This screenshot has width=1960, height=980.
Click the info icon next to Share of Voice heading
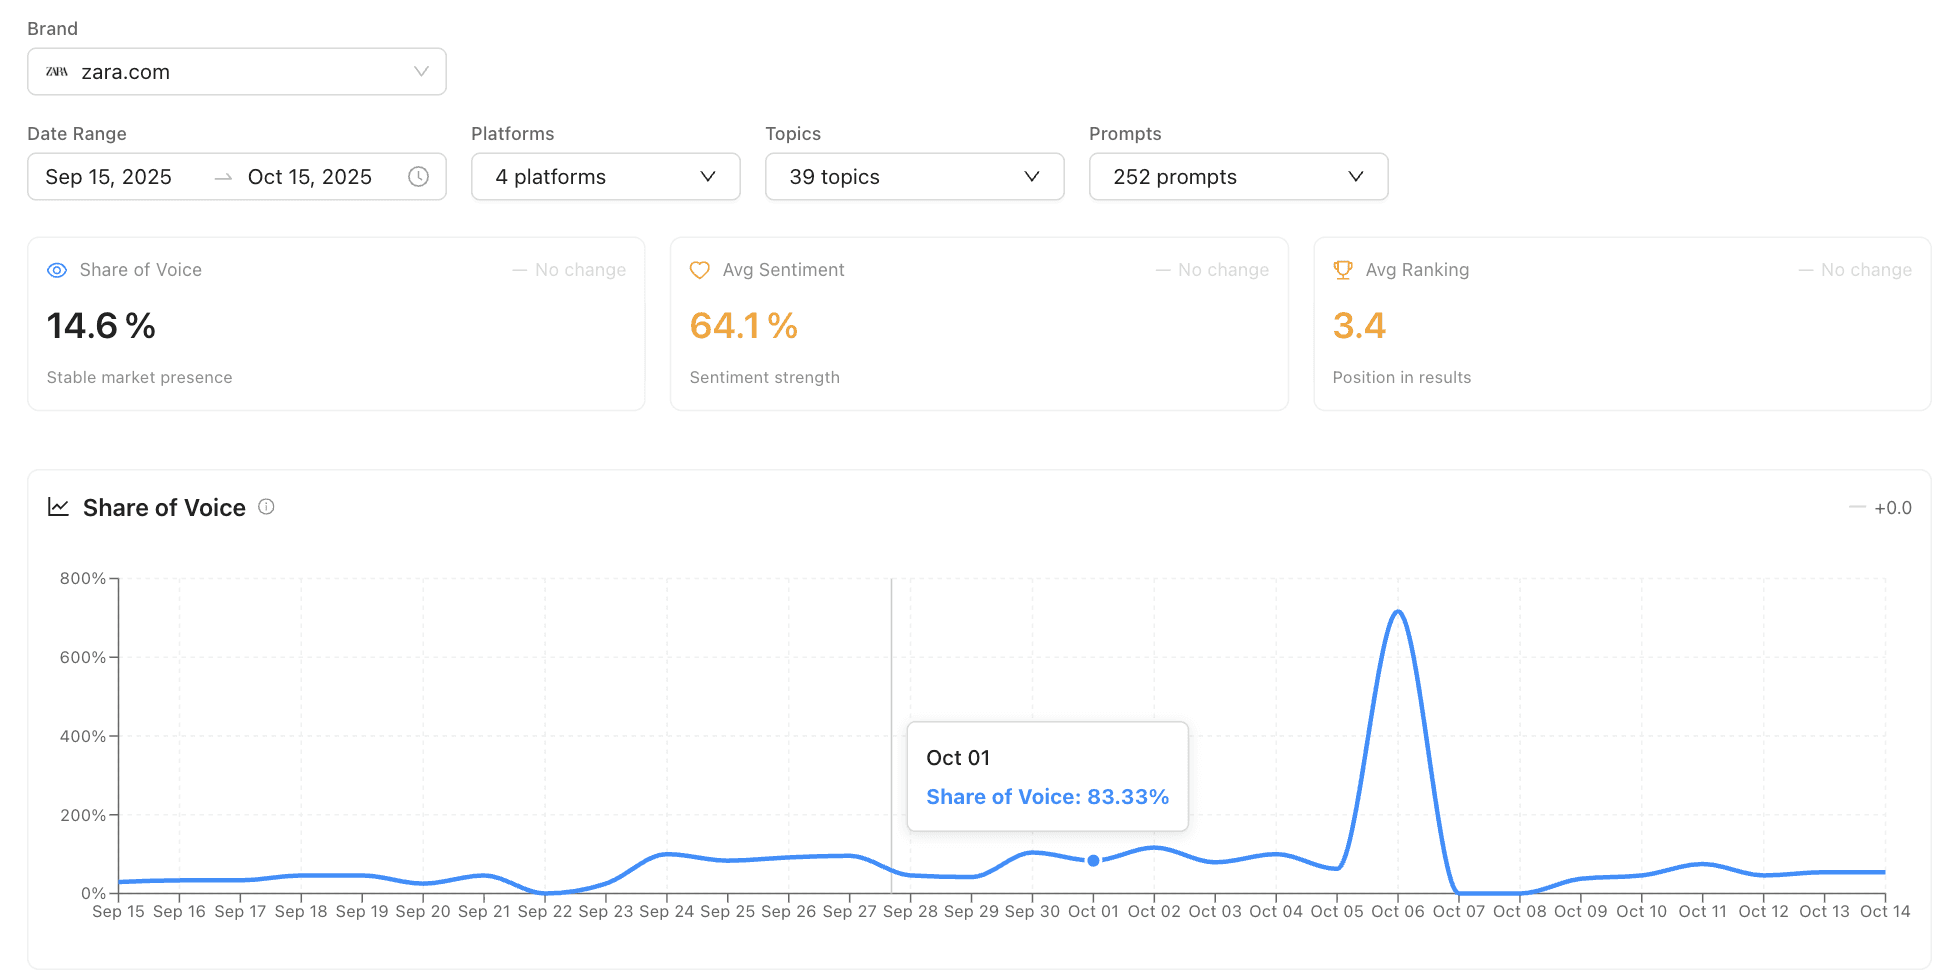[x=266, y=507]
